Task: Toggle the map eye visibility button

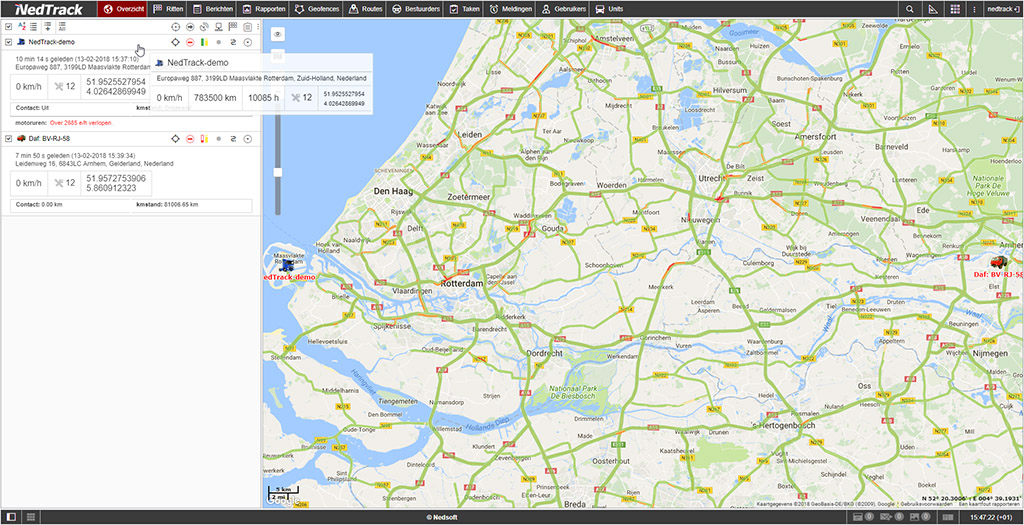Action: 278,34
